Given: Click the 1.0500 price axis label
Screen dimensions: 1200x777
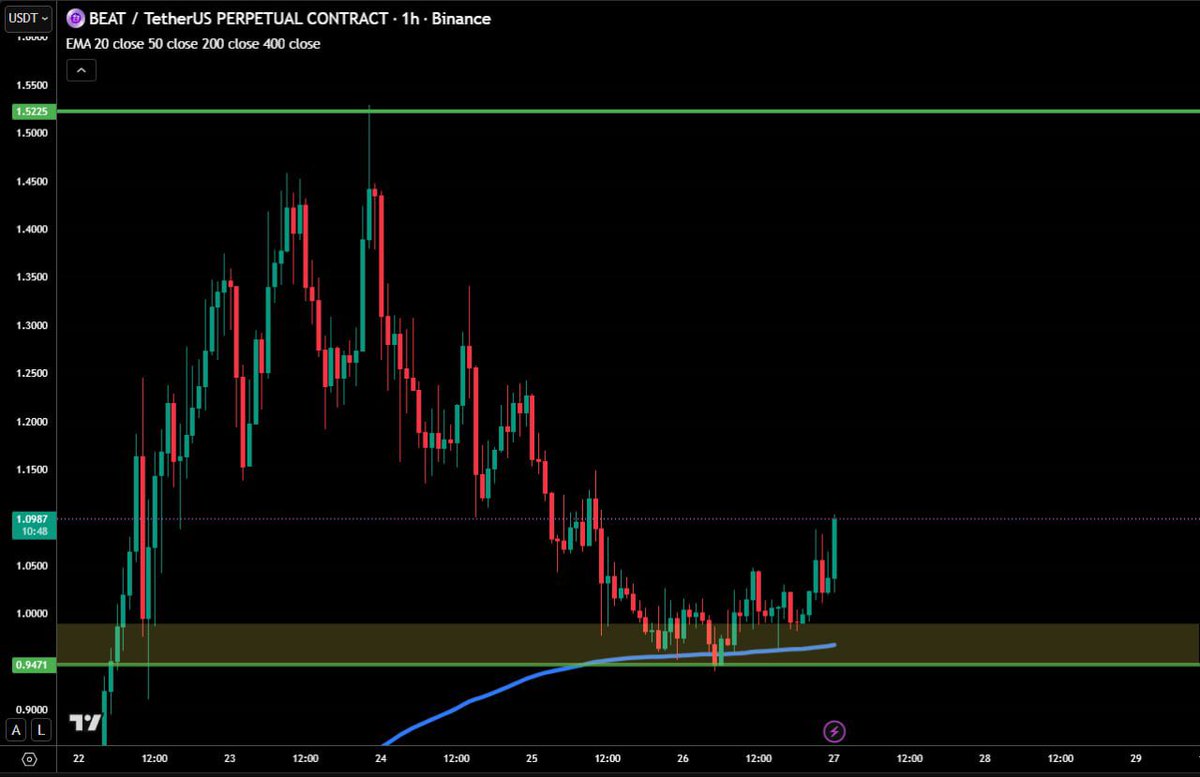Looking at the screenshot, I should pos(33,566).
